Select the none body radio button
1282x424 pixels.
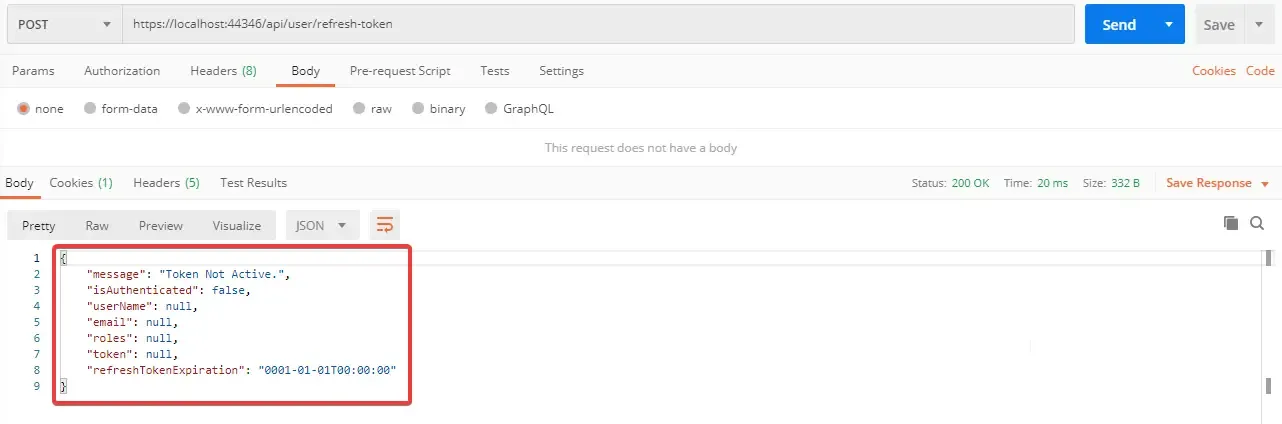tap(23, 109)
